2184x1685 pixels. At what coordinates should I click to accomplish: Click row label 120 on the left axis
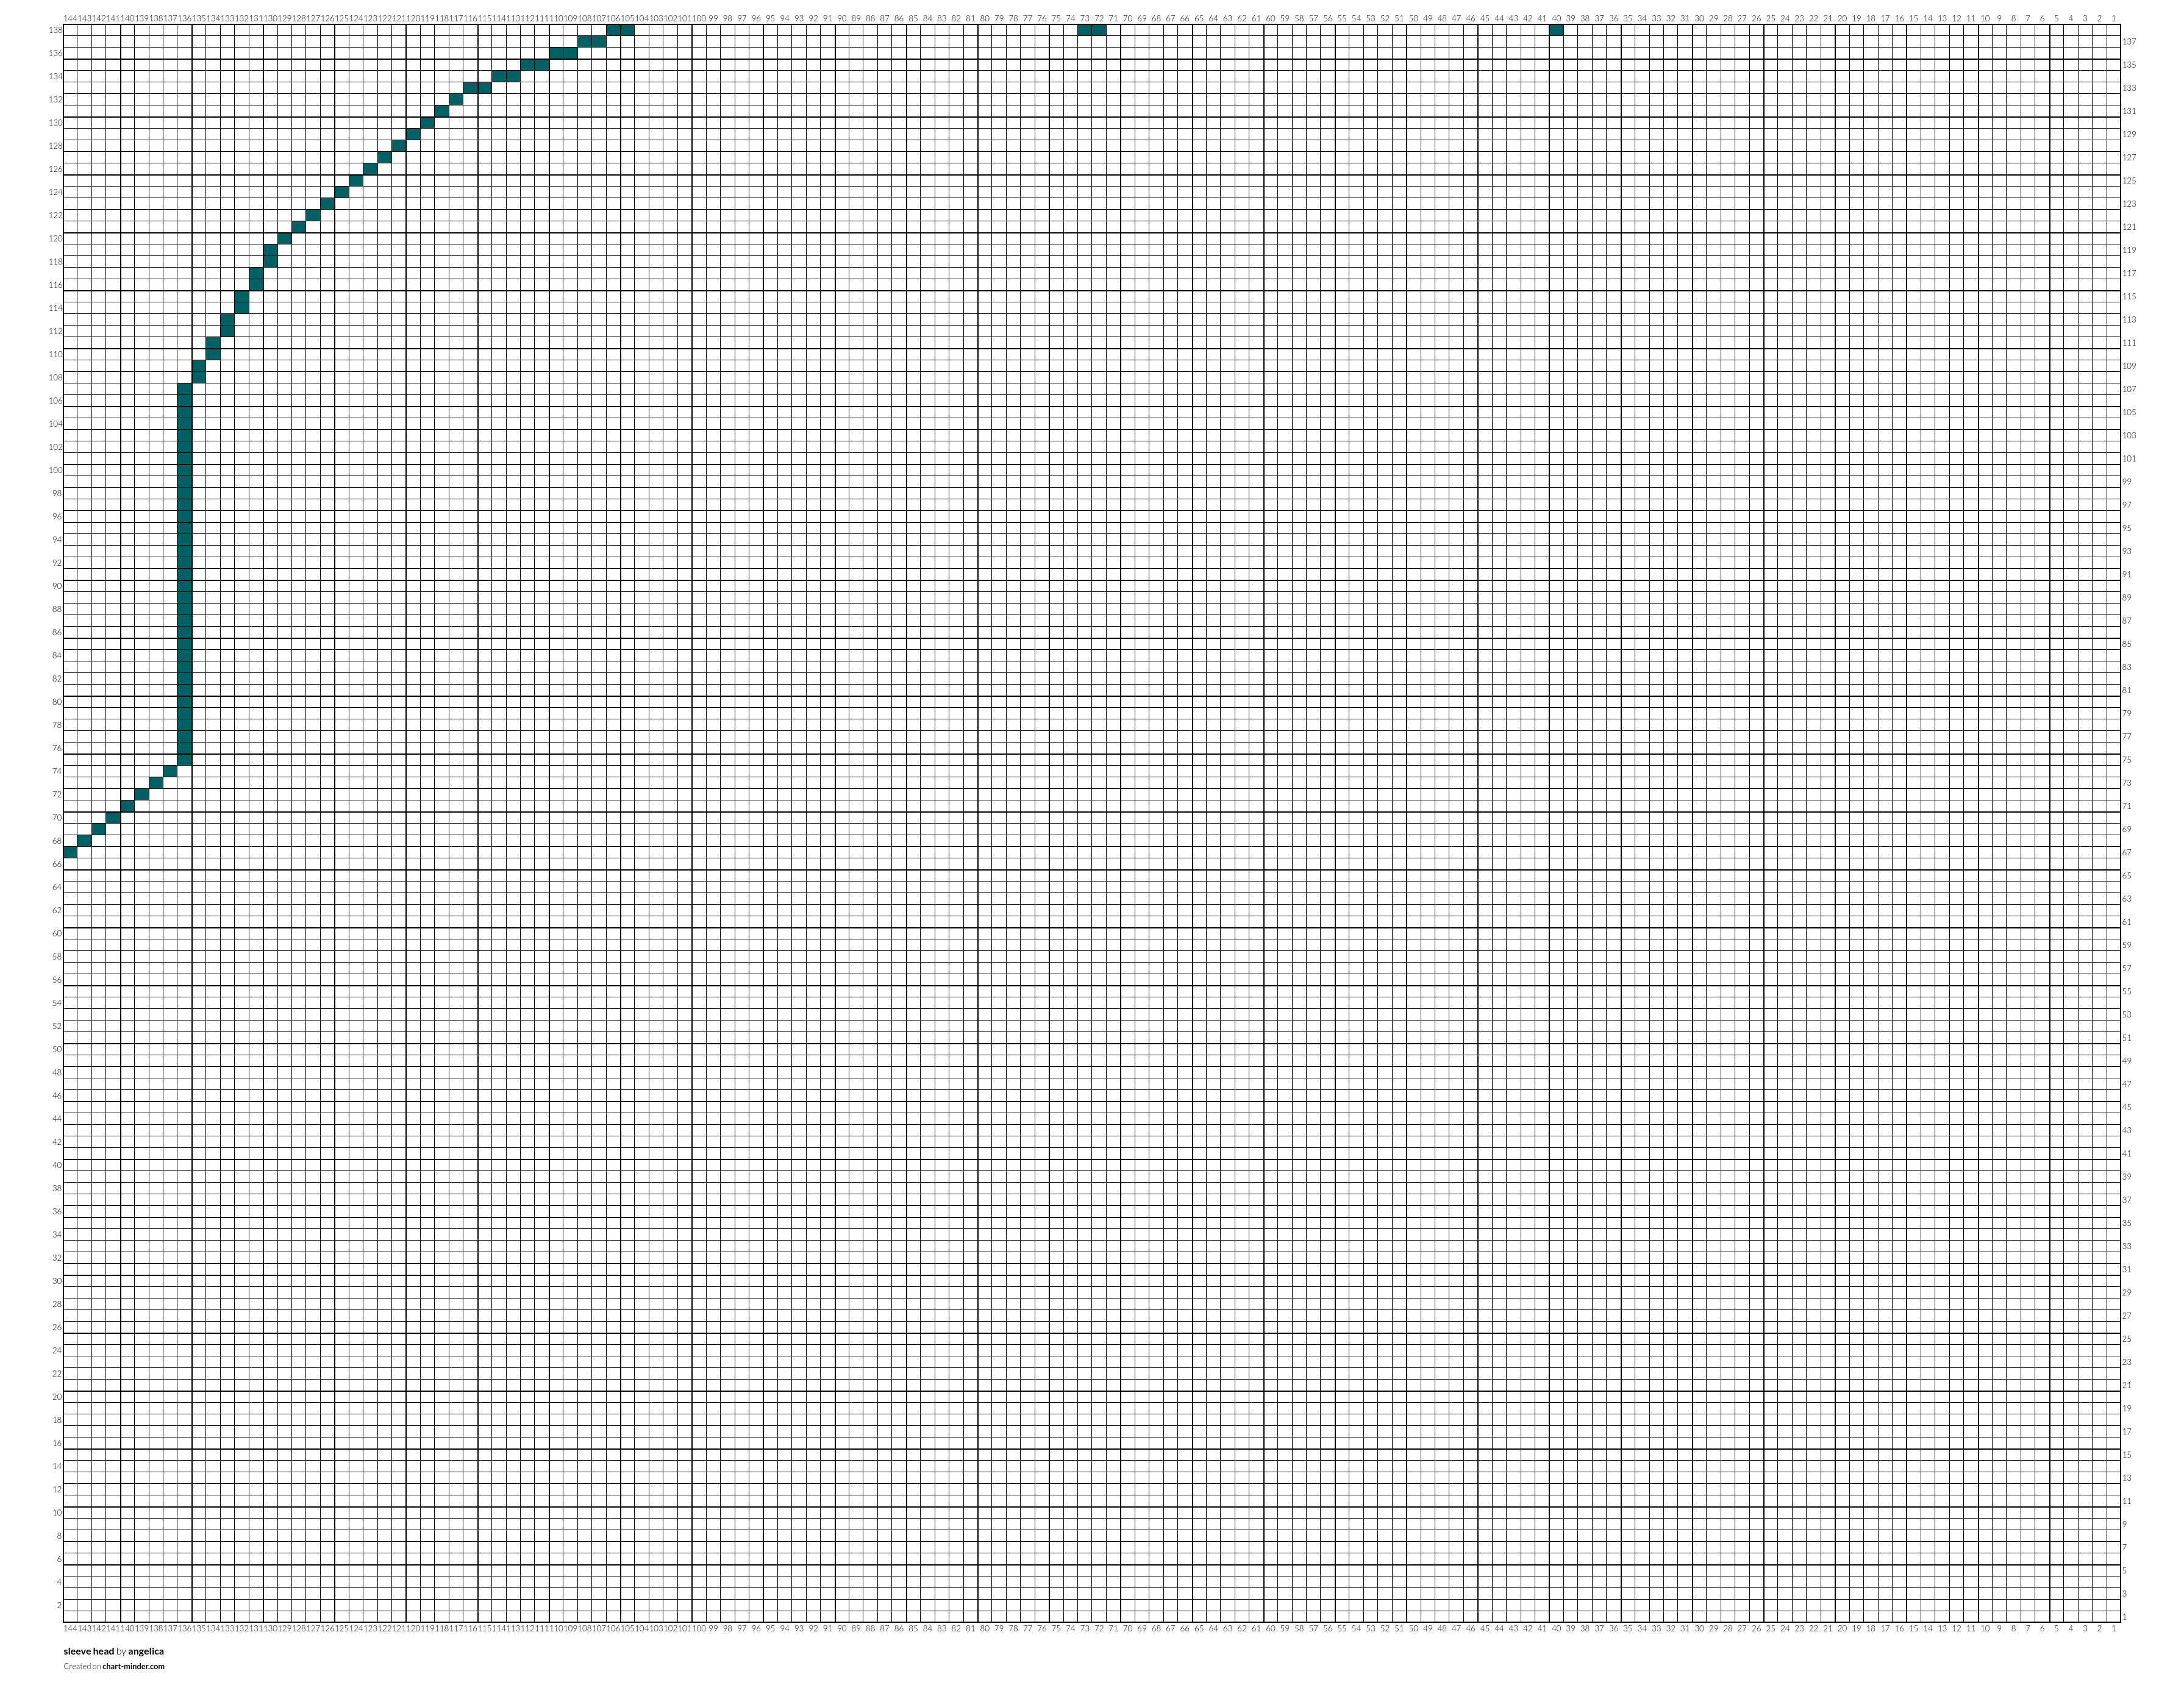(55, 239)
